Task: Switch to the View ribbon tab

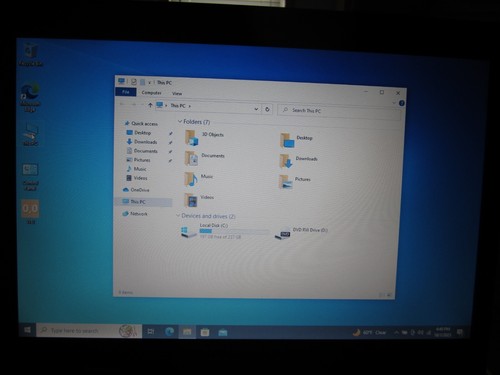Action: pyautogui.click(x=177, y=94)
